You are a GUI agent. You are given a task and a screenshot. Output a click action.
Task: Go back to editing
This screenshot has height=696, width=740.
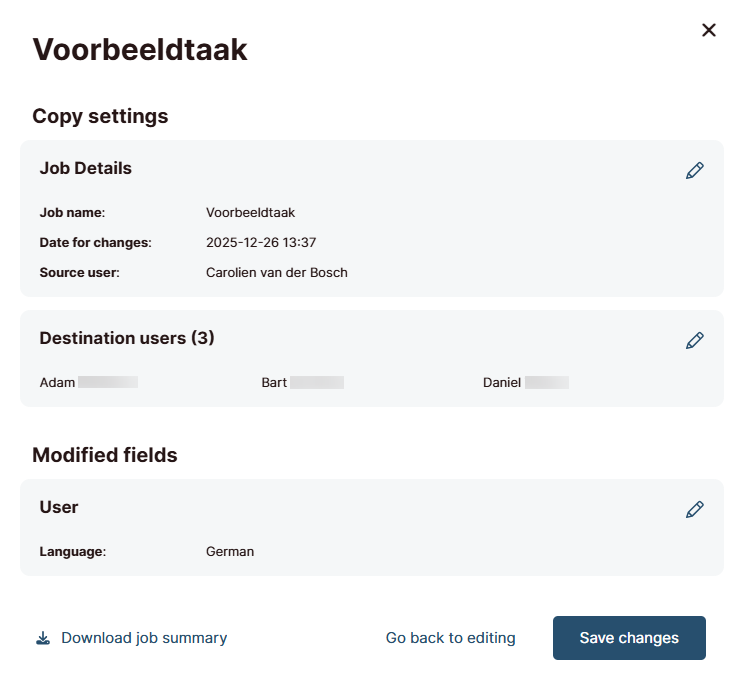tap(450, 638)
